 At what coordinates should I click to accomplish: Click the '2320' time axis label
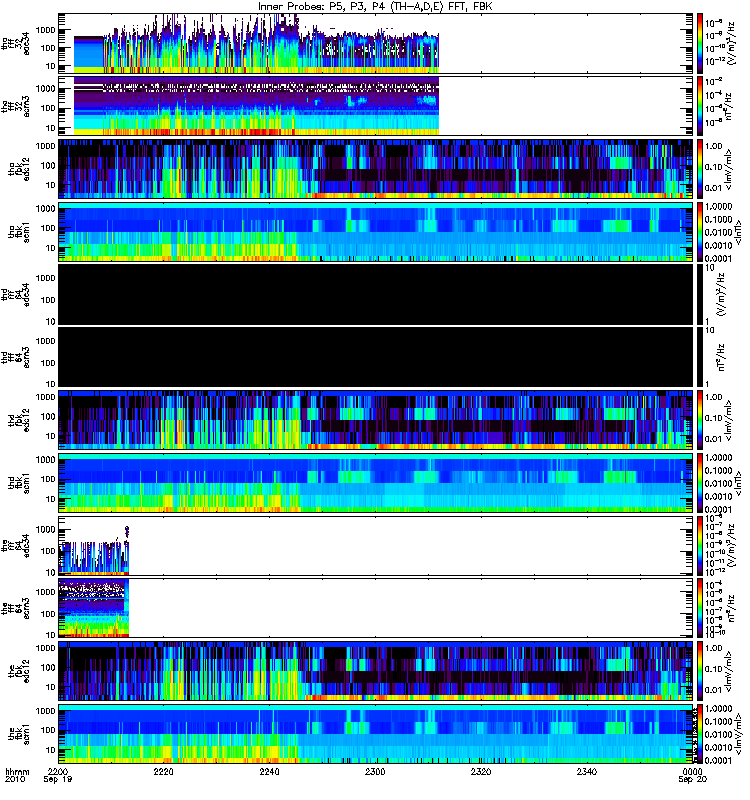pyautogui.click(x=481, y=771)
